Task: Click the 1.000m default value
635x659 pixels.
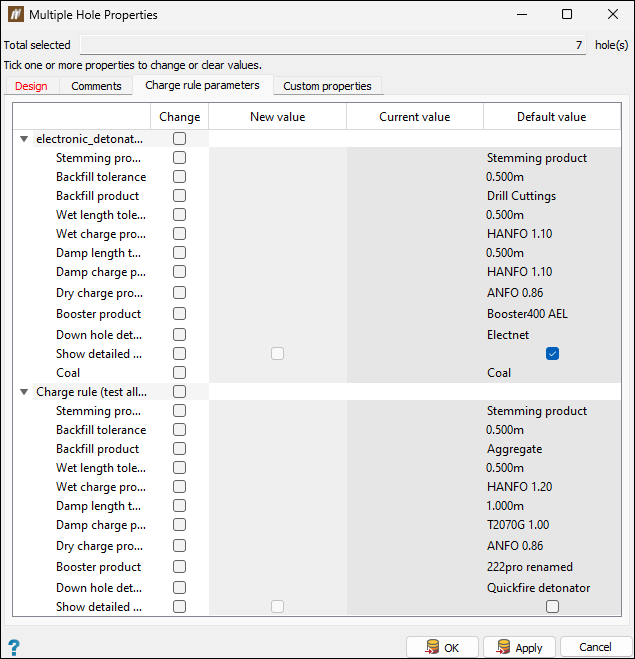Action: 505,506
